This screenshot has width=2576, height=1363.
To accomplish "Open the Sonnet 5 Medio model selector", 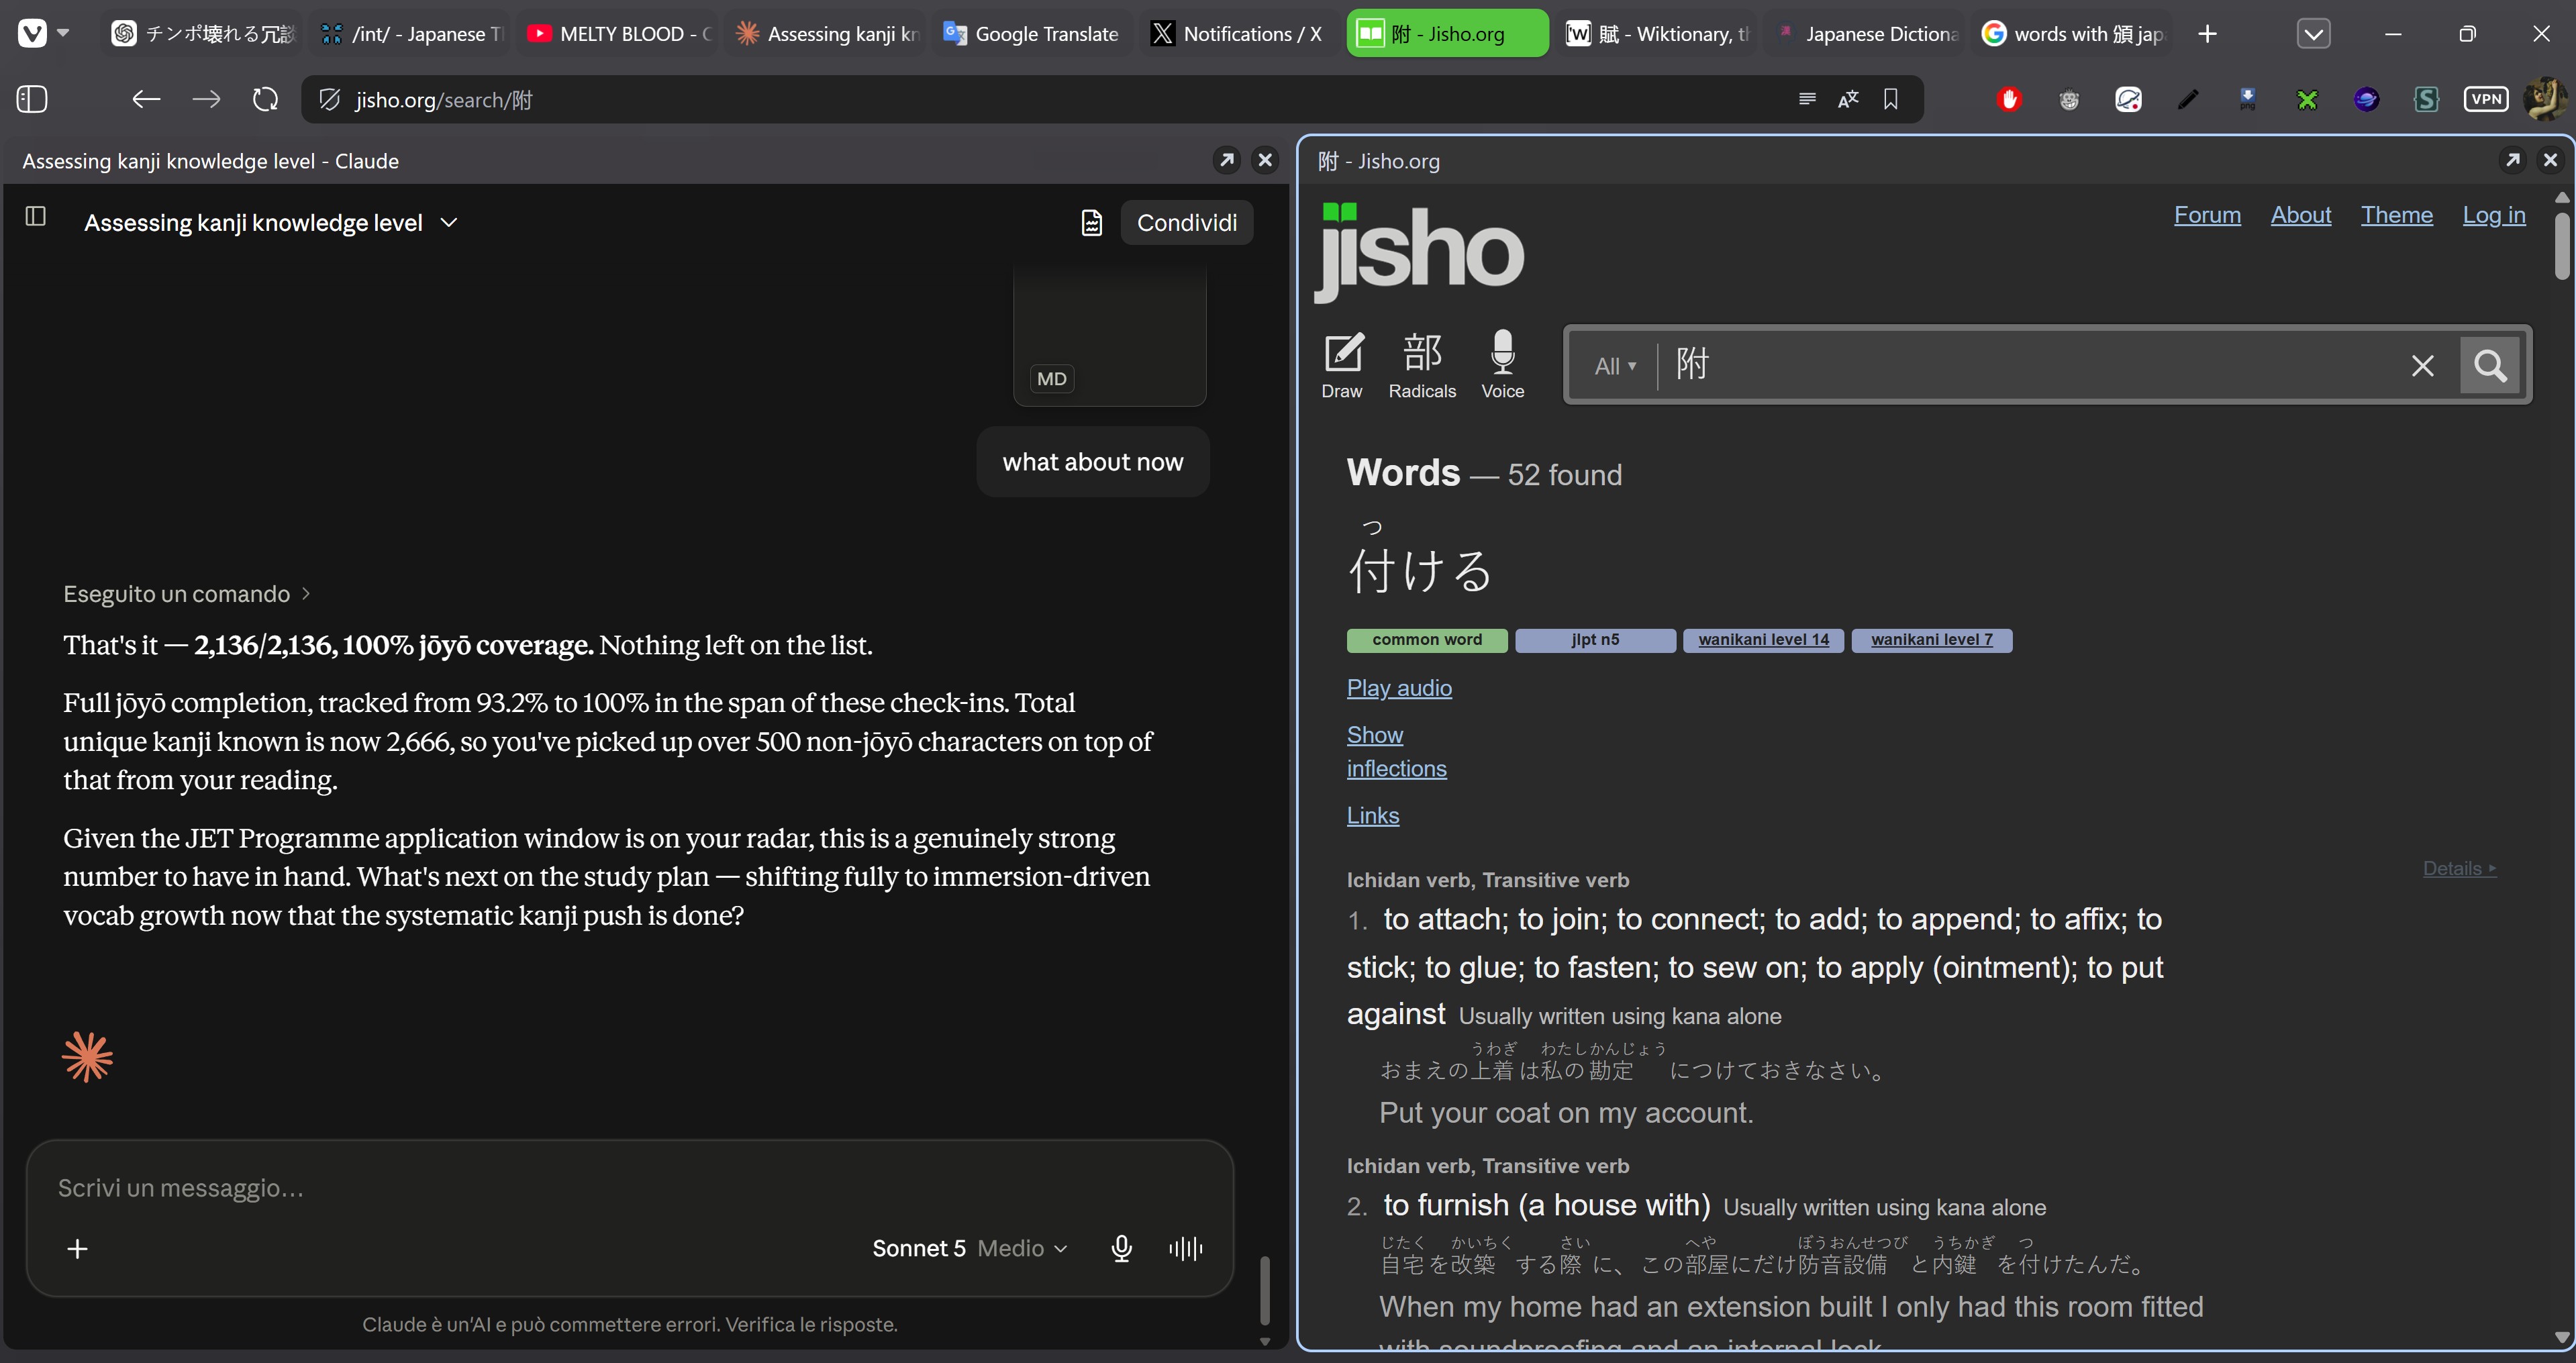I will pyautogui.click(x=970, y=1248).
